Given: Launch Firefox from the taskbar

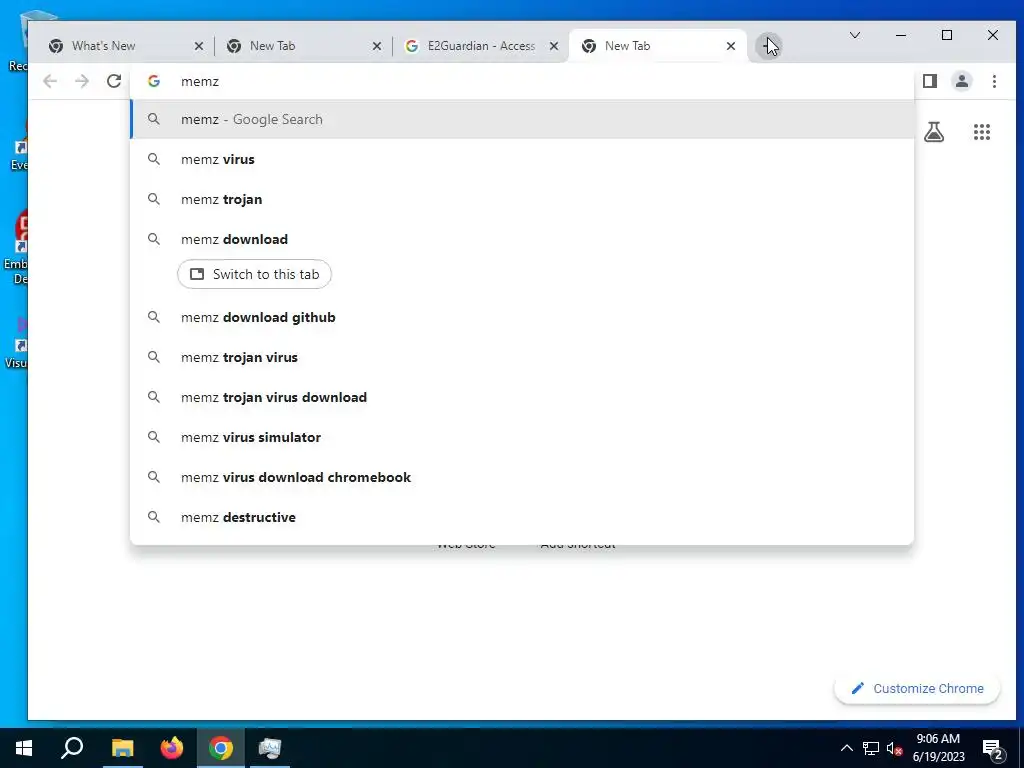Looking at the screenshot, I should [x=172, y=748].
